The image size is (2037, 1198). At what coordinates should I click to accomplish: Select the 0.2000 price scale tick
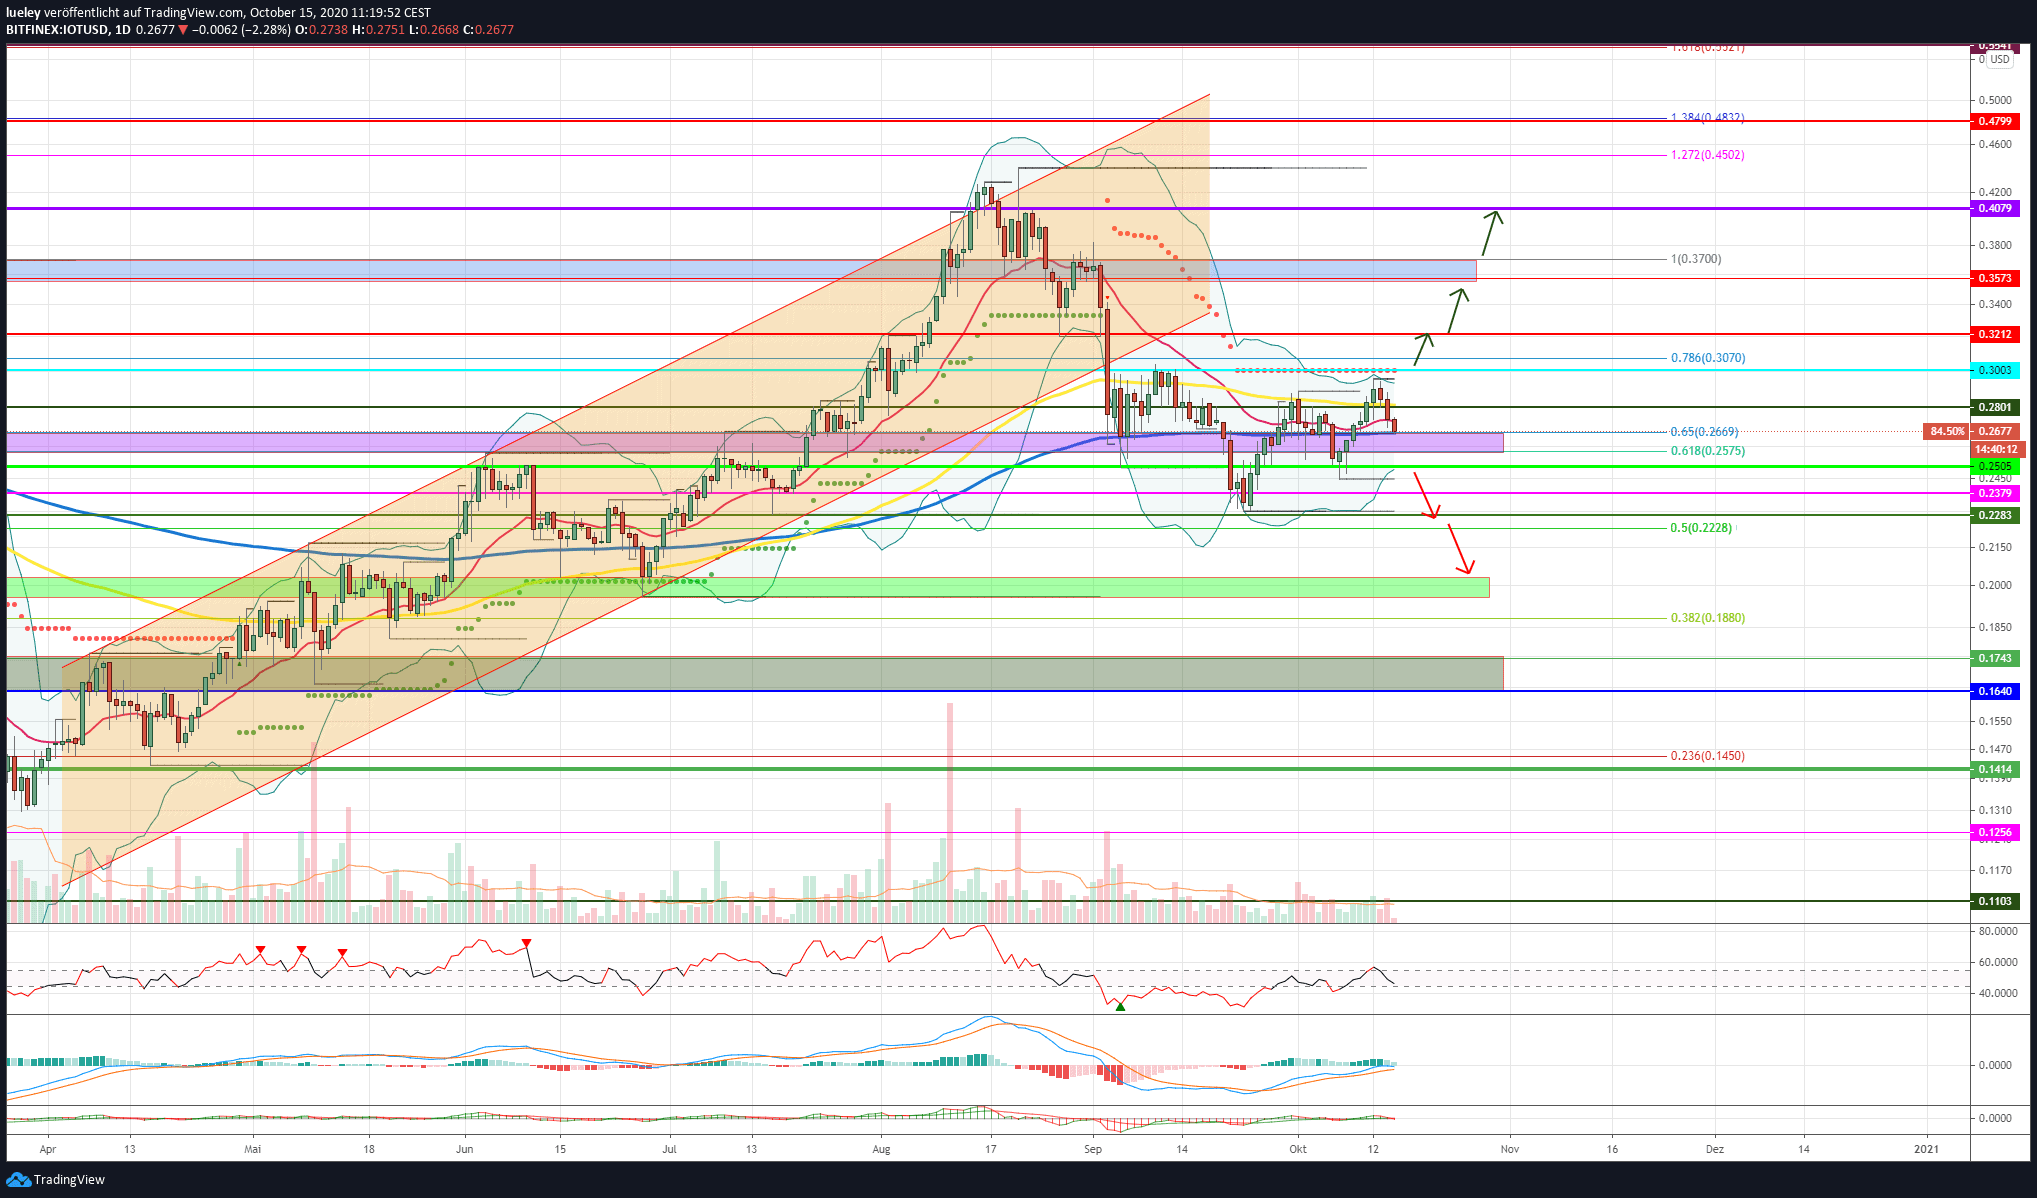click(1995, 586)
